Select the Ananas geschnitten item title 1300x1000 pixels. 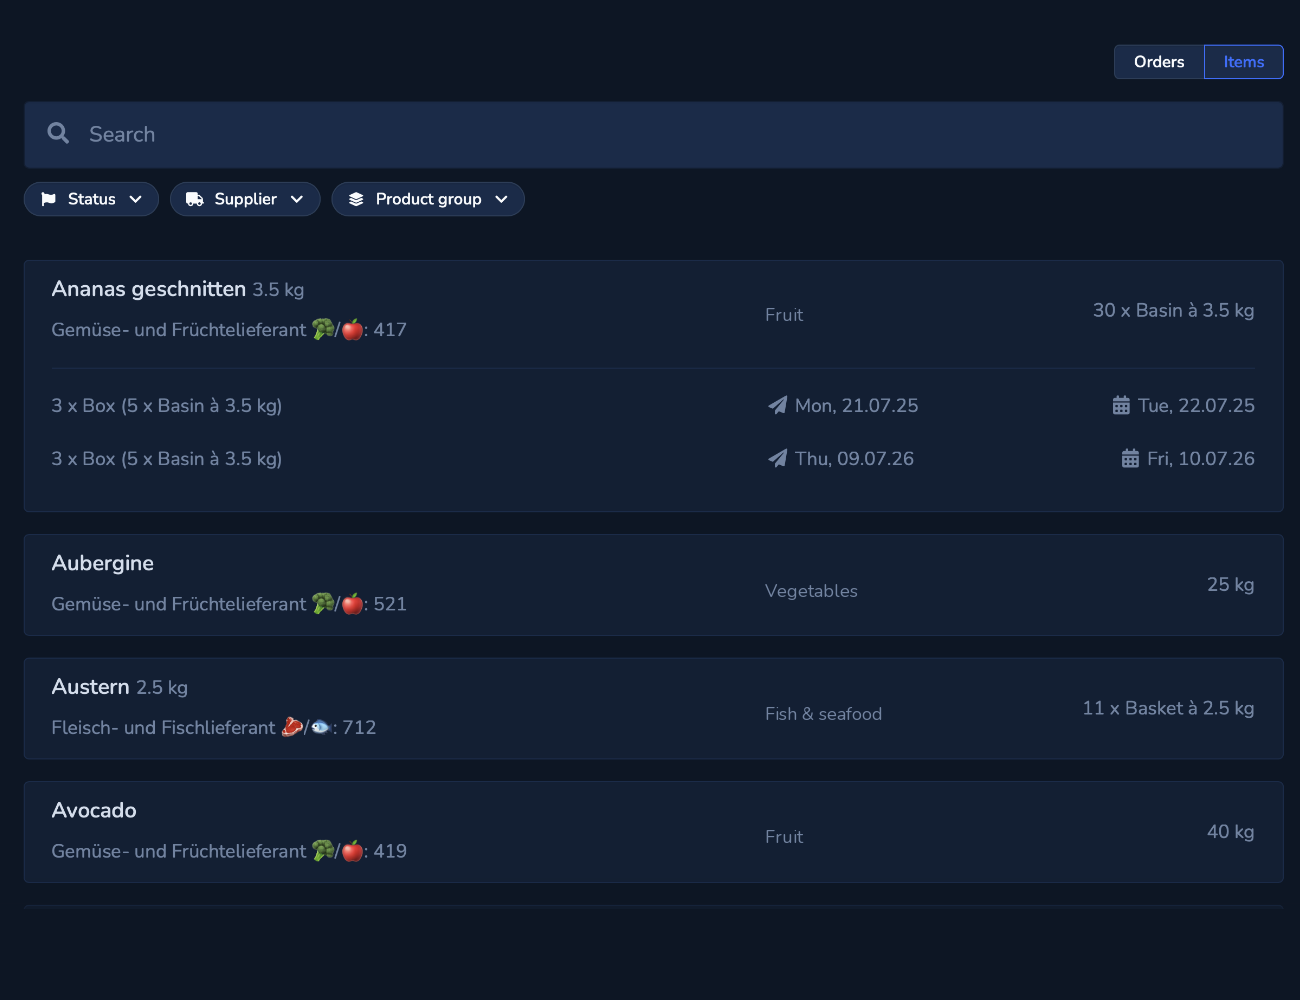(149, 289)
